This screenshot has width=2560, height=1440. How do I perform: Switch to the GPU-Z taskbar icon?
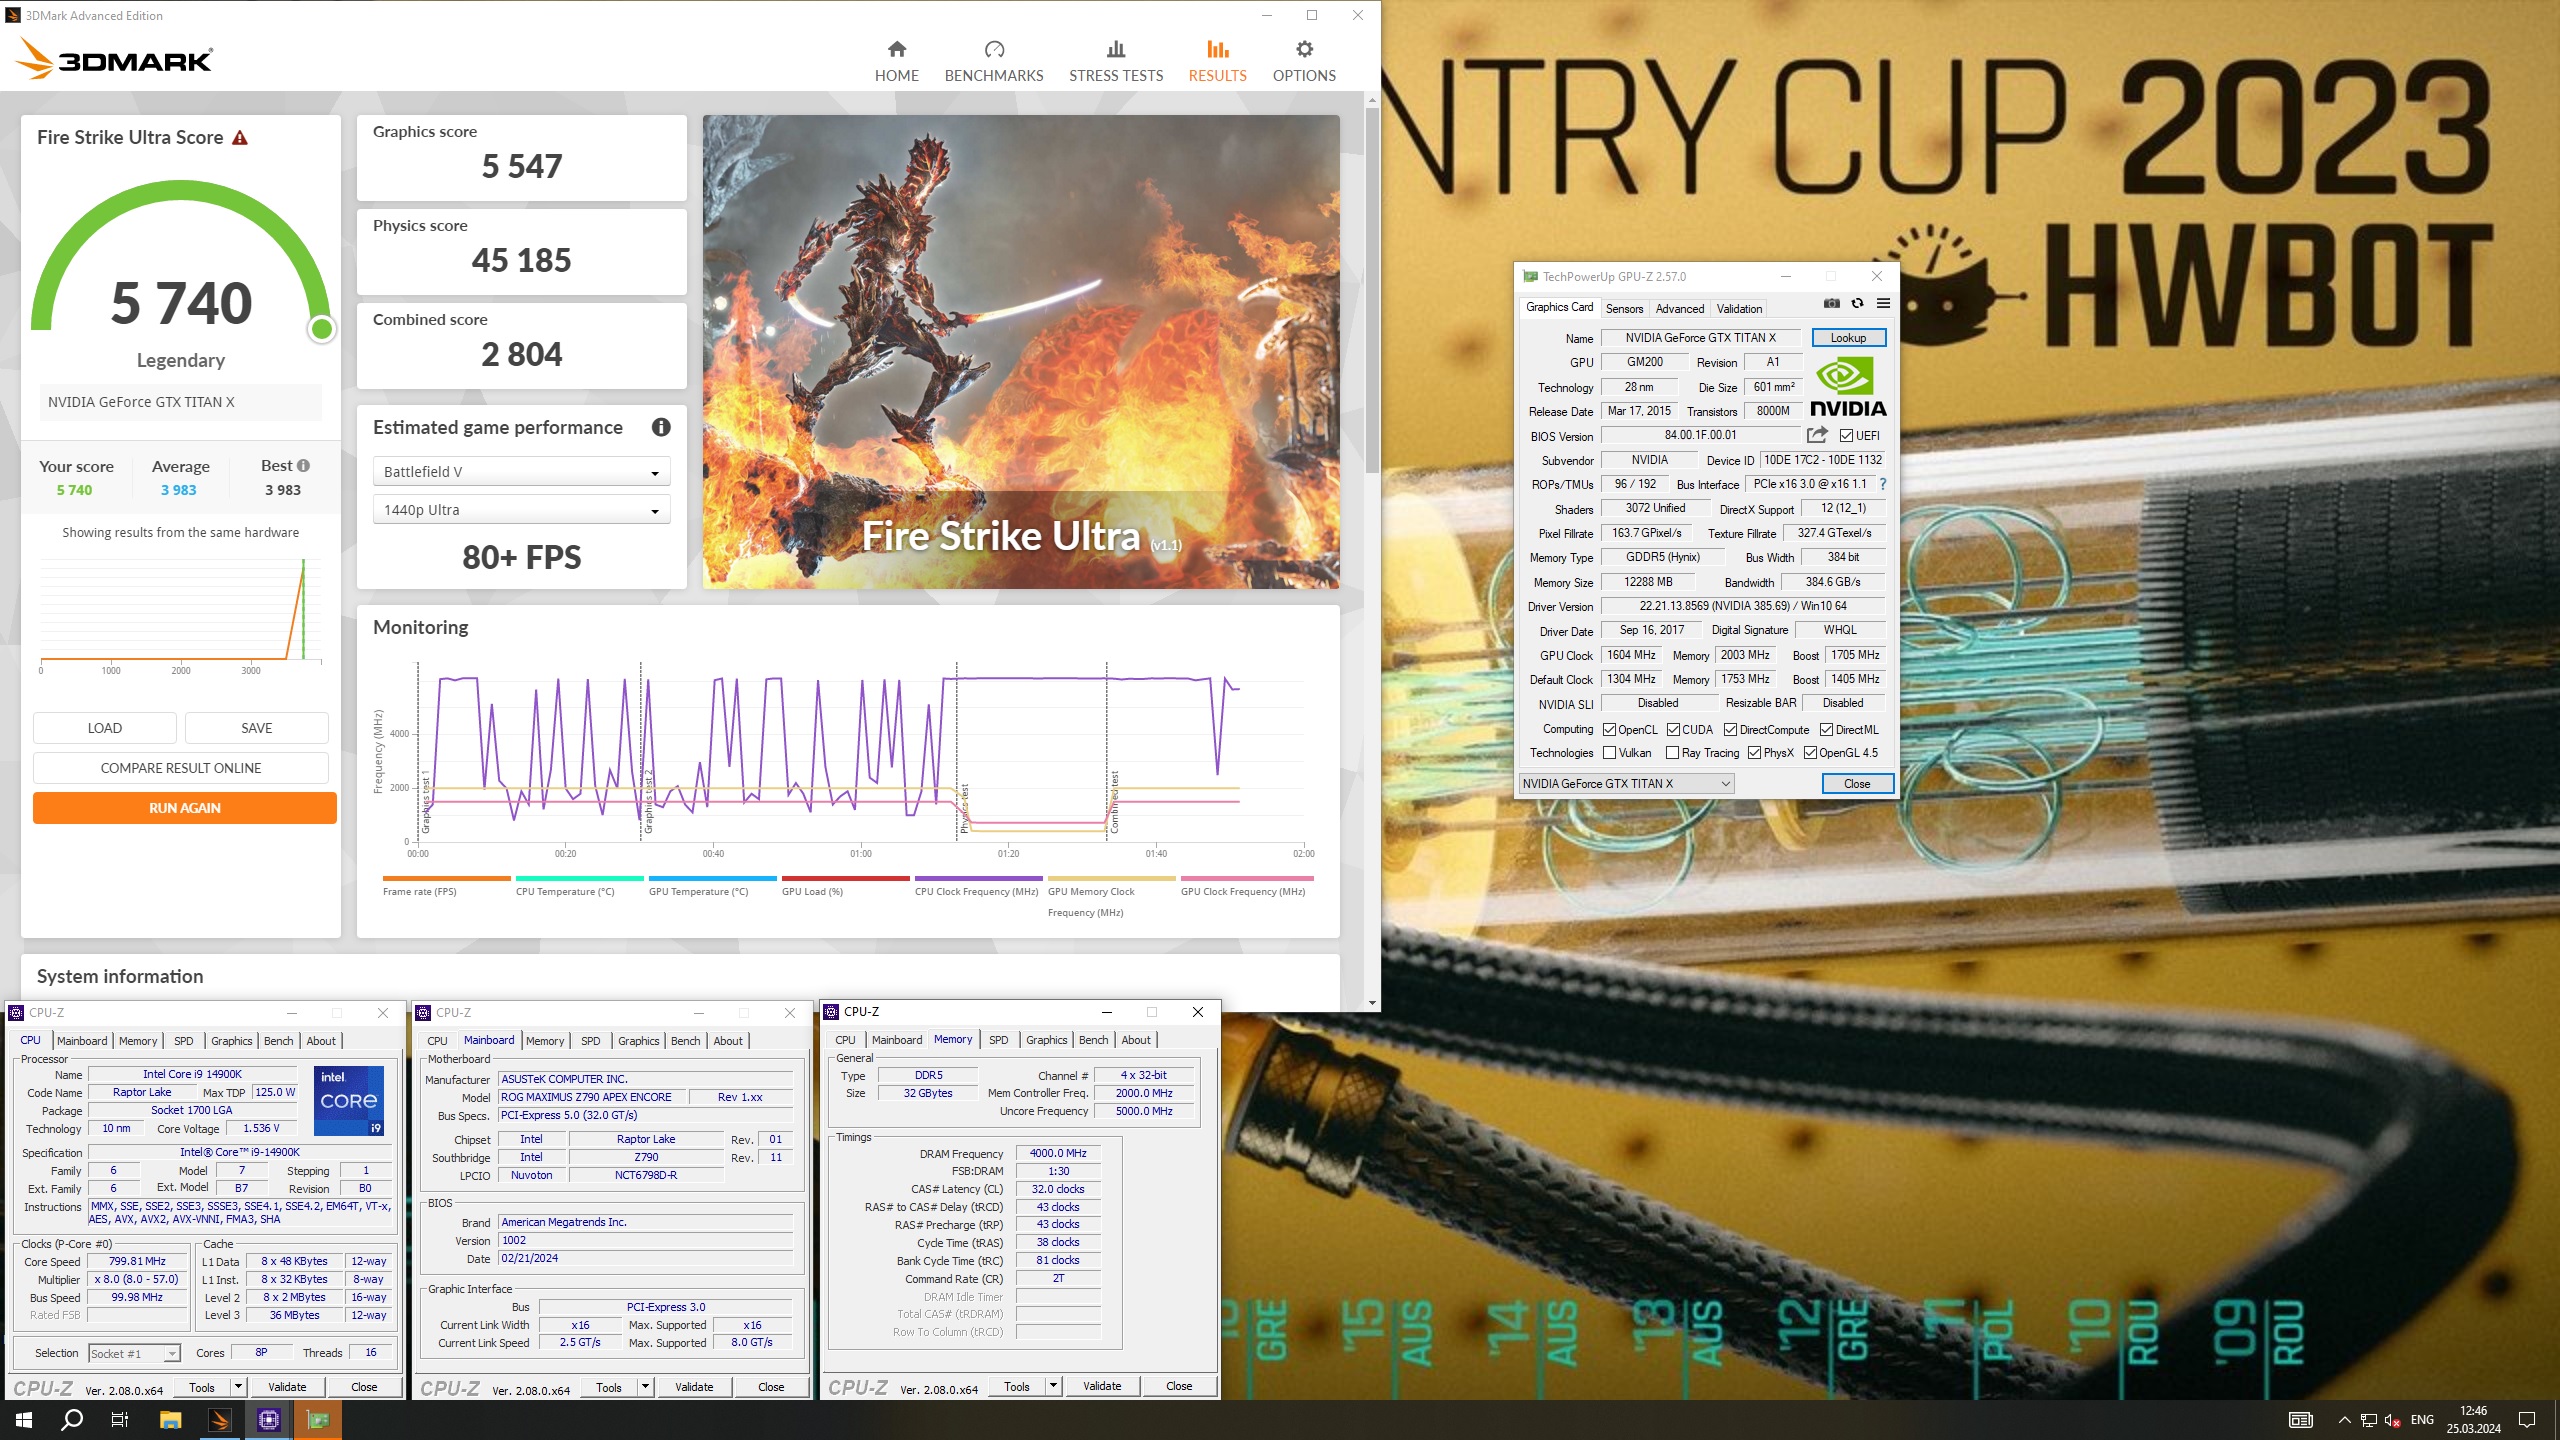click(318, 1420)
